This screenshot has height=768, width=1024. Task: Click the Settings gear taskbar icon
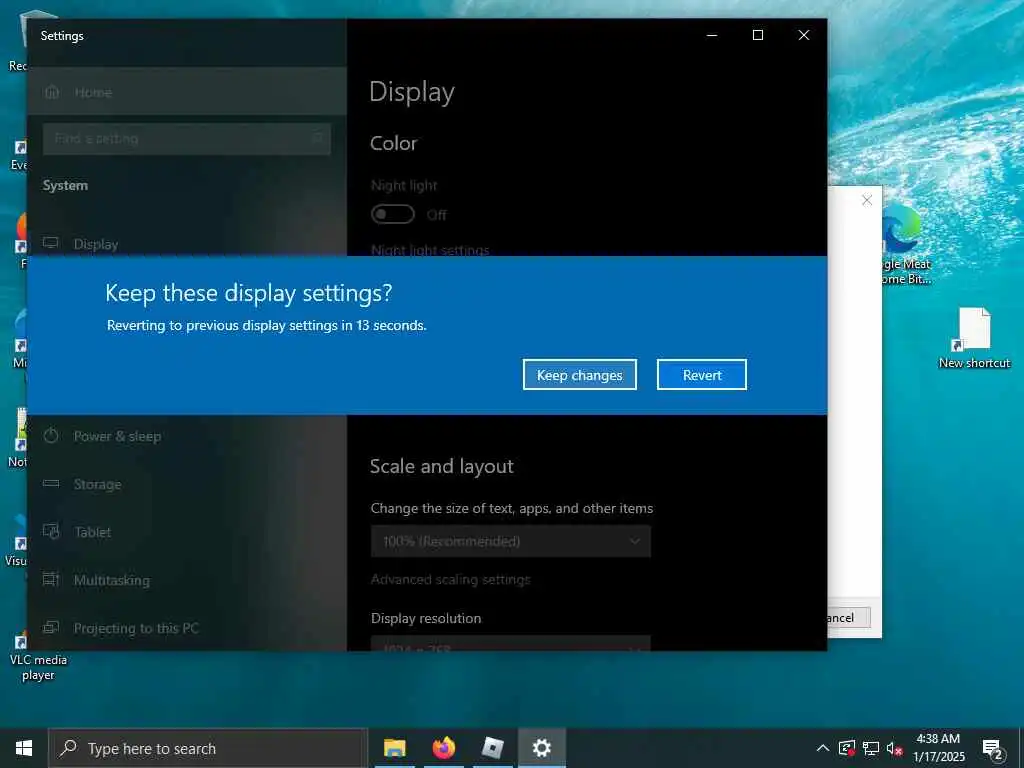541,748
